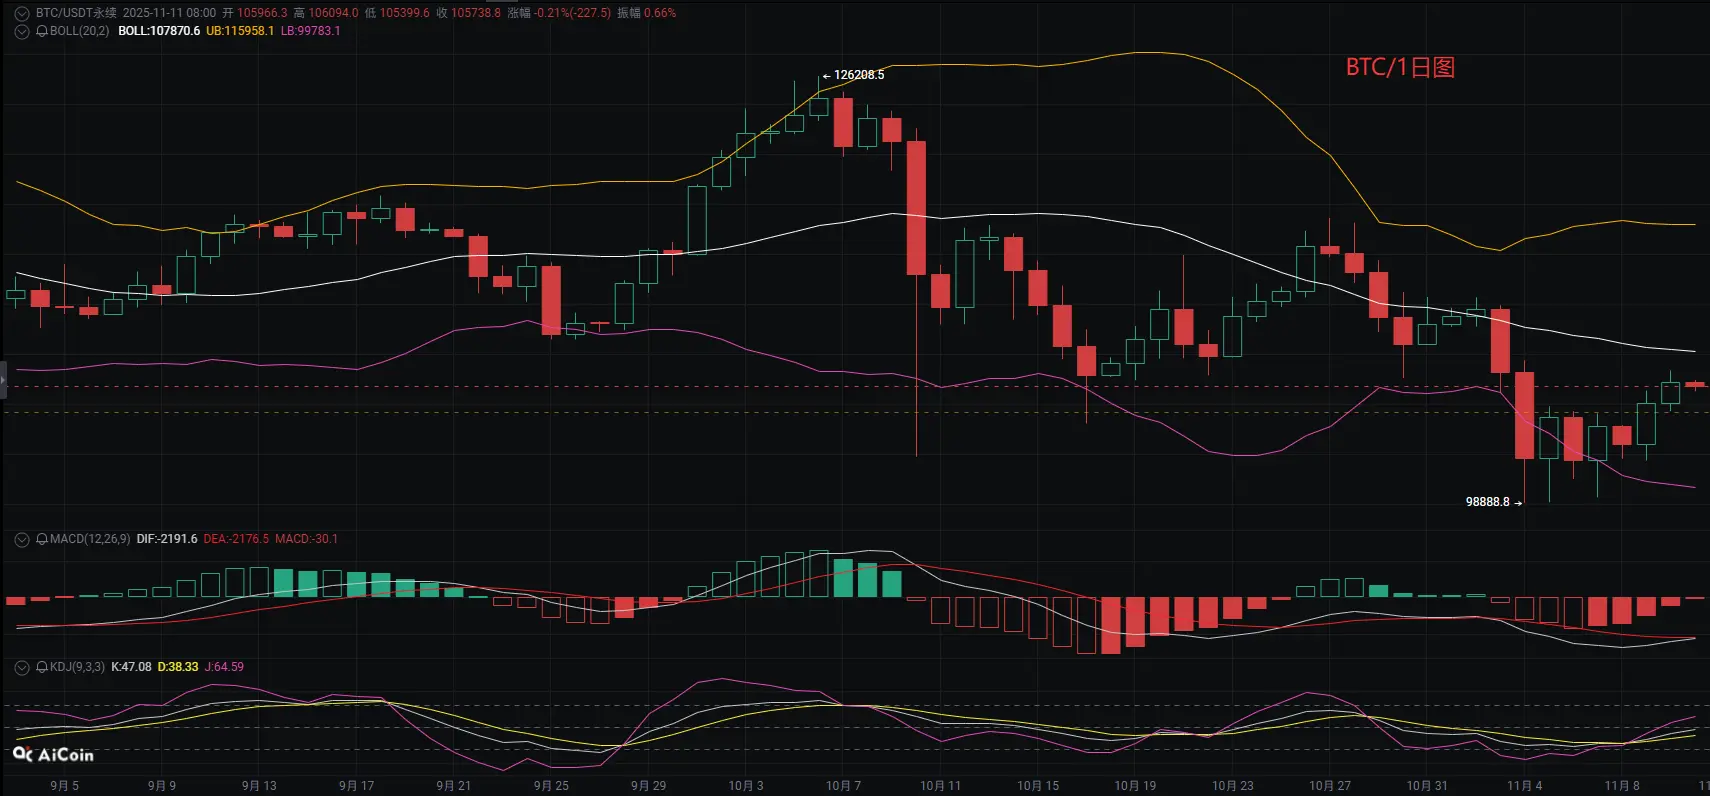Set alert with KDJ bell icon
This screenshot has height=796, width=1710.
42,667
